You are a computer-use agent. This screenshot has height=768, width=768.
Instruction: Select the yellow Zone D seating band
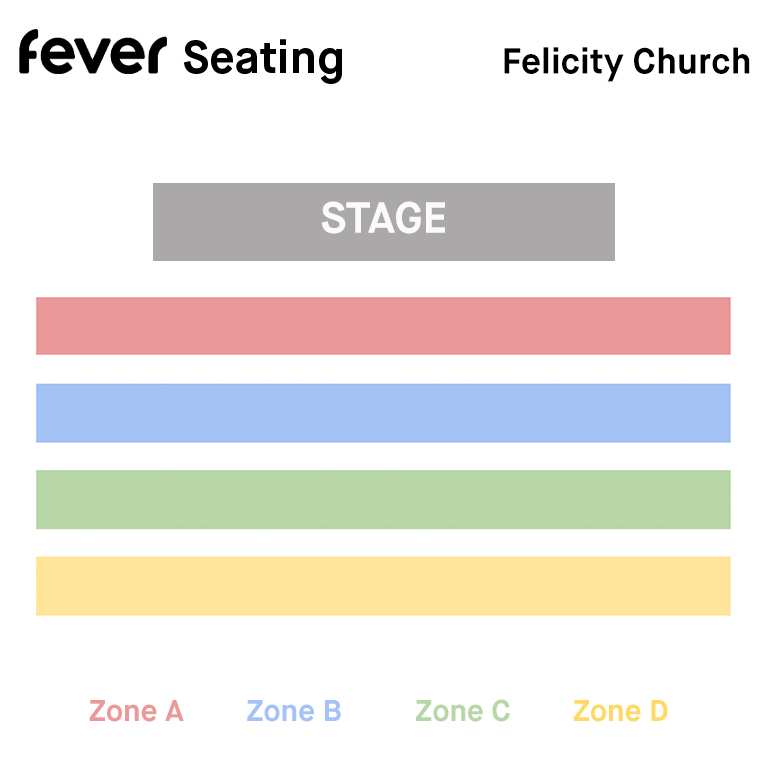[x=383, y=586]
